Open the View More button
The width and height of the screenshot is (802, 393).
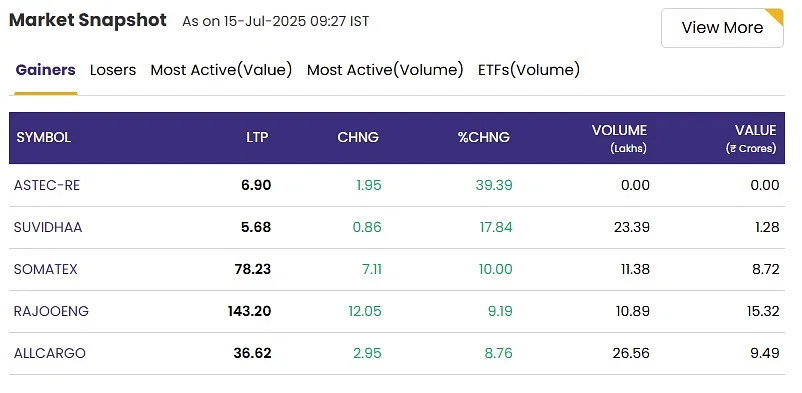coord(722,28)
